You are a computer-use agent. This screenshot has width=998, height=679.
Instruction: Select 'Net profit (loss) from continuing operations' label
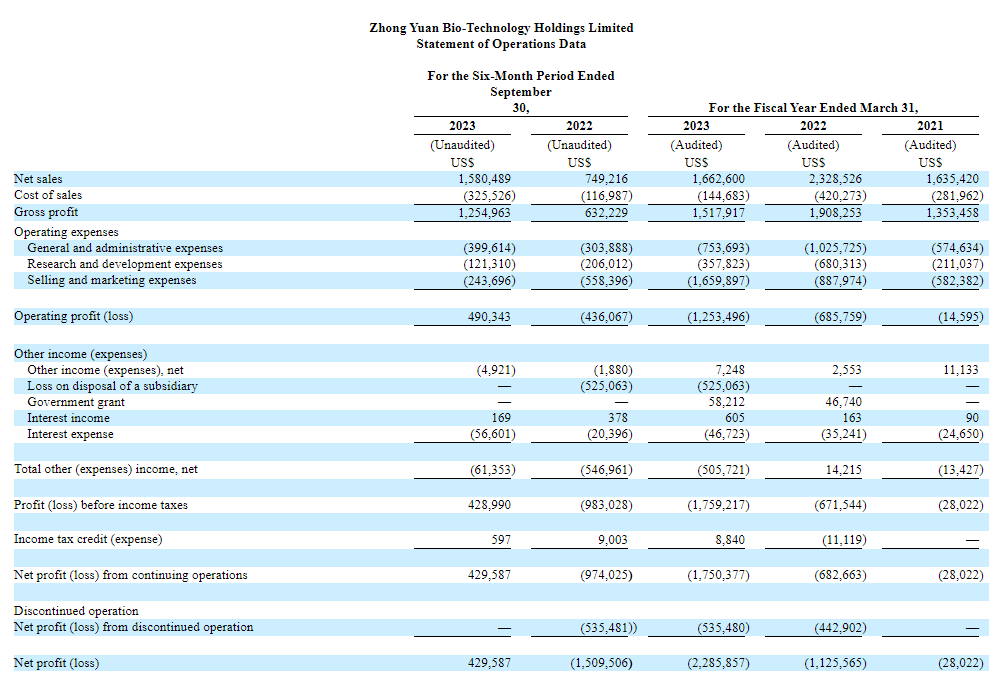[x=130, y=575]
